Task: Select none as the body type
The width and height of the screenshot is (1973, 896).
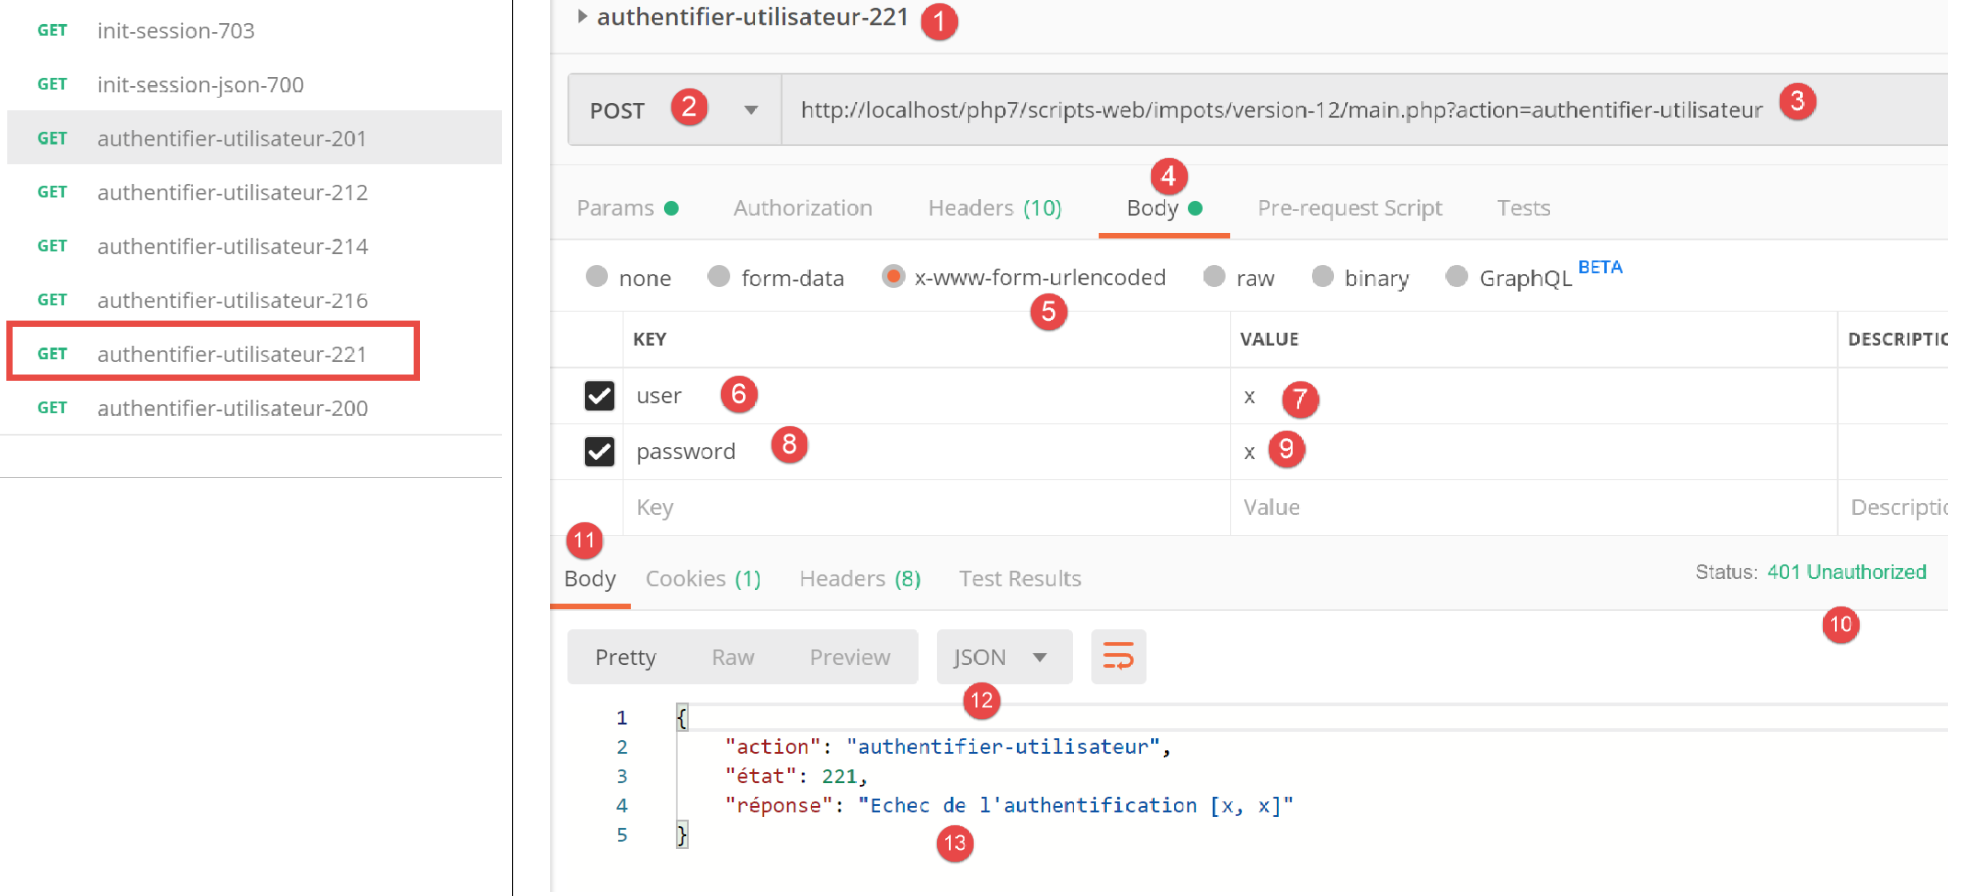Action: click(597, 277)
